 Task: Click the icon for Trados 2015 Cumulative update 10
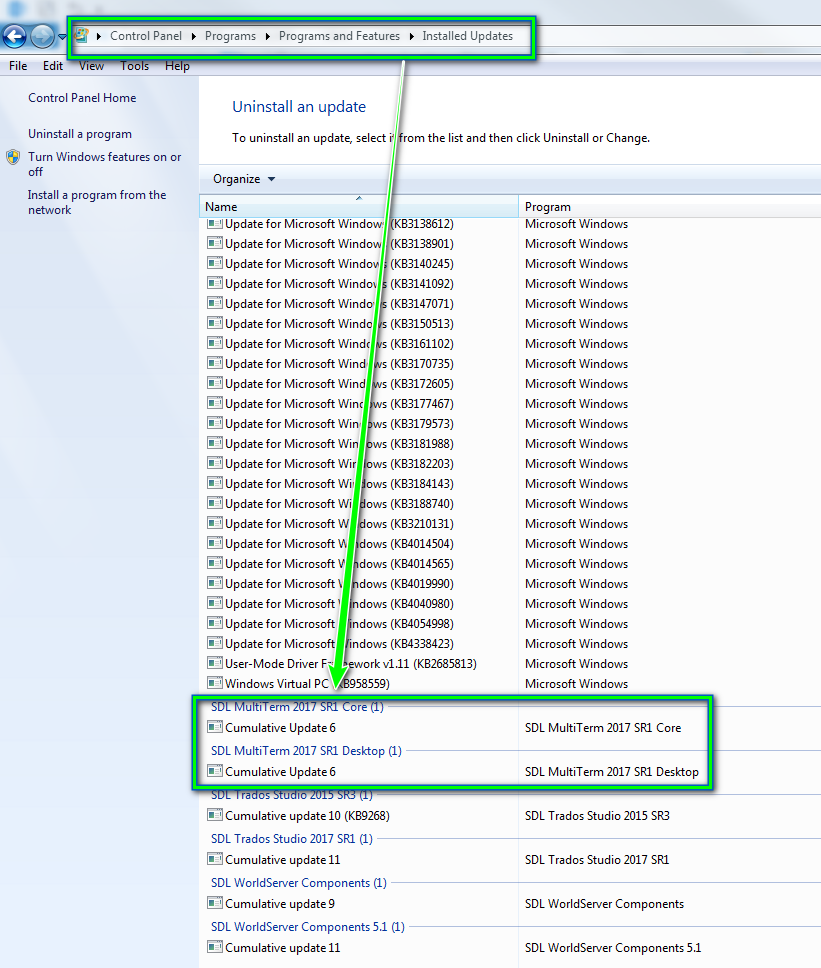pos(214,816)
